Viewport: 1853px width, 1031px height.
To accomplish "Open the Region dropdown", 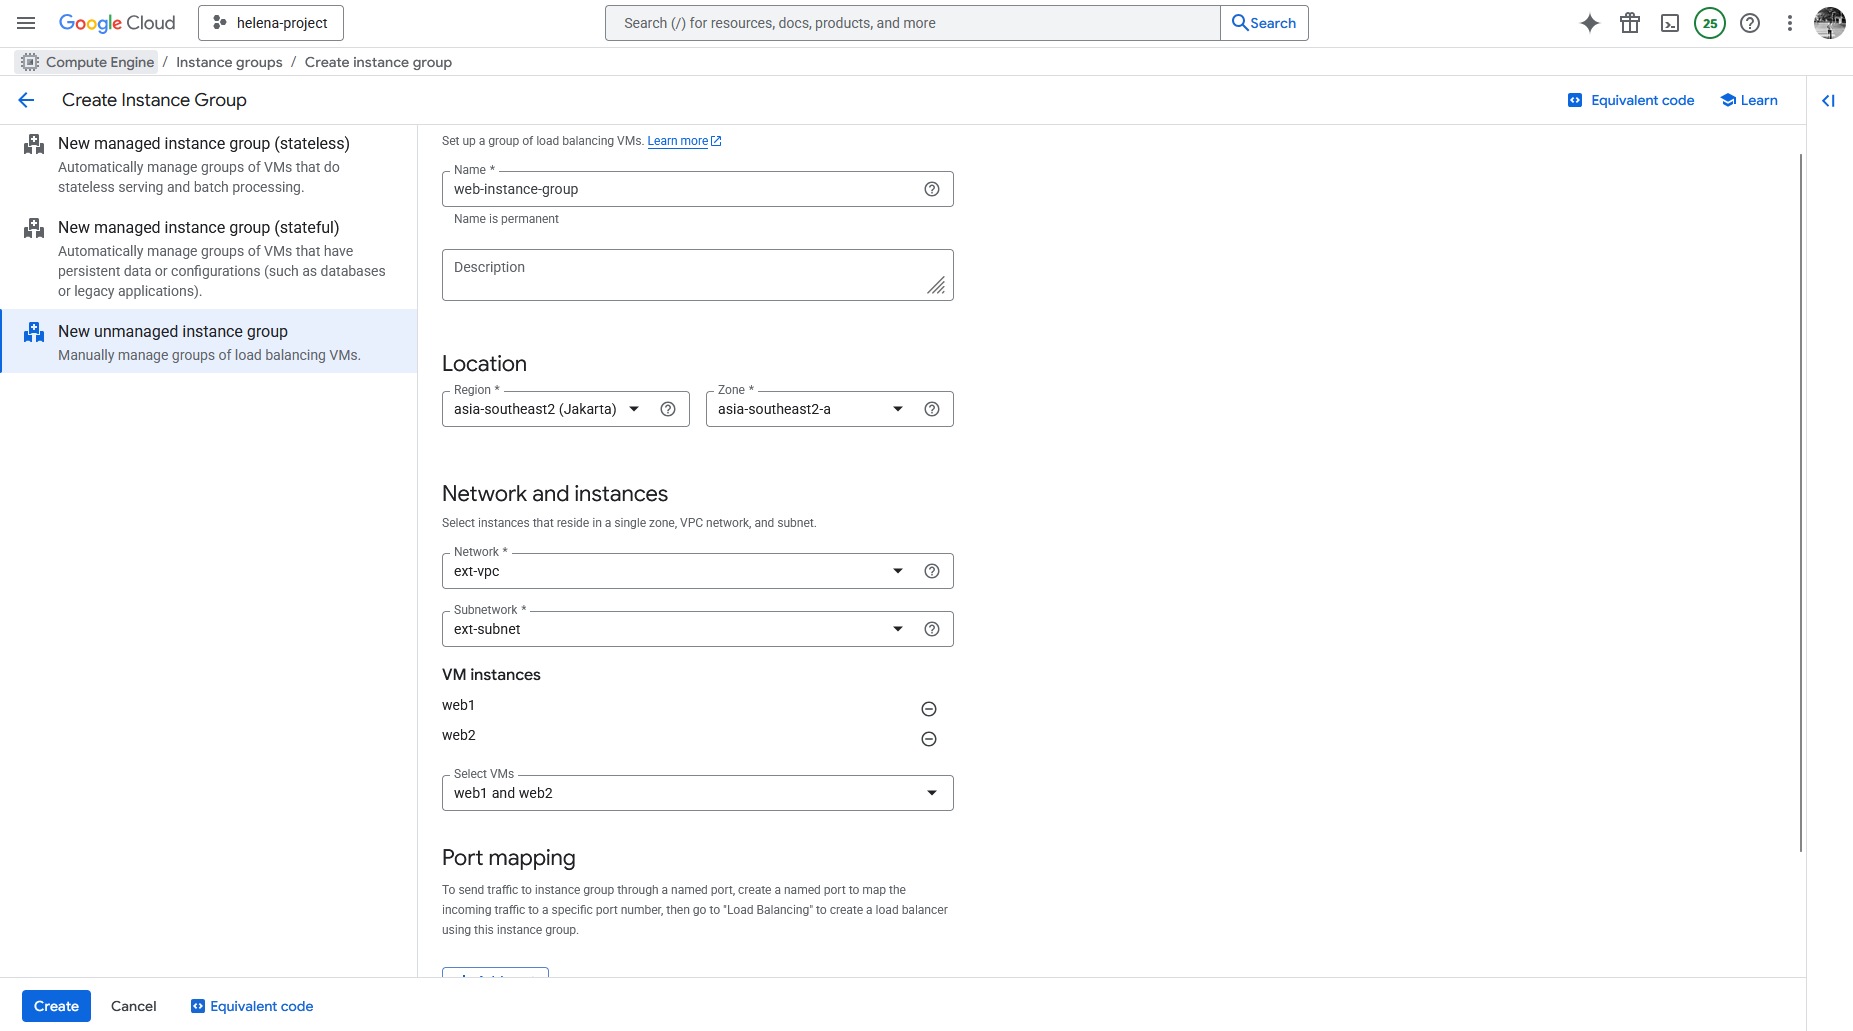I will [x=547, y=409].
